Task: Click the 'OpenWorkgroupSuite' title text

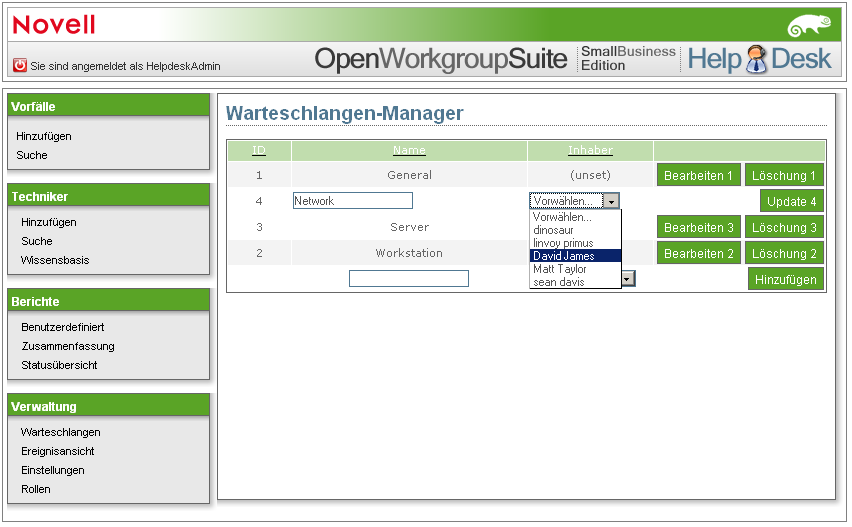Action: coord(441,59)
